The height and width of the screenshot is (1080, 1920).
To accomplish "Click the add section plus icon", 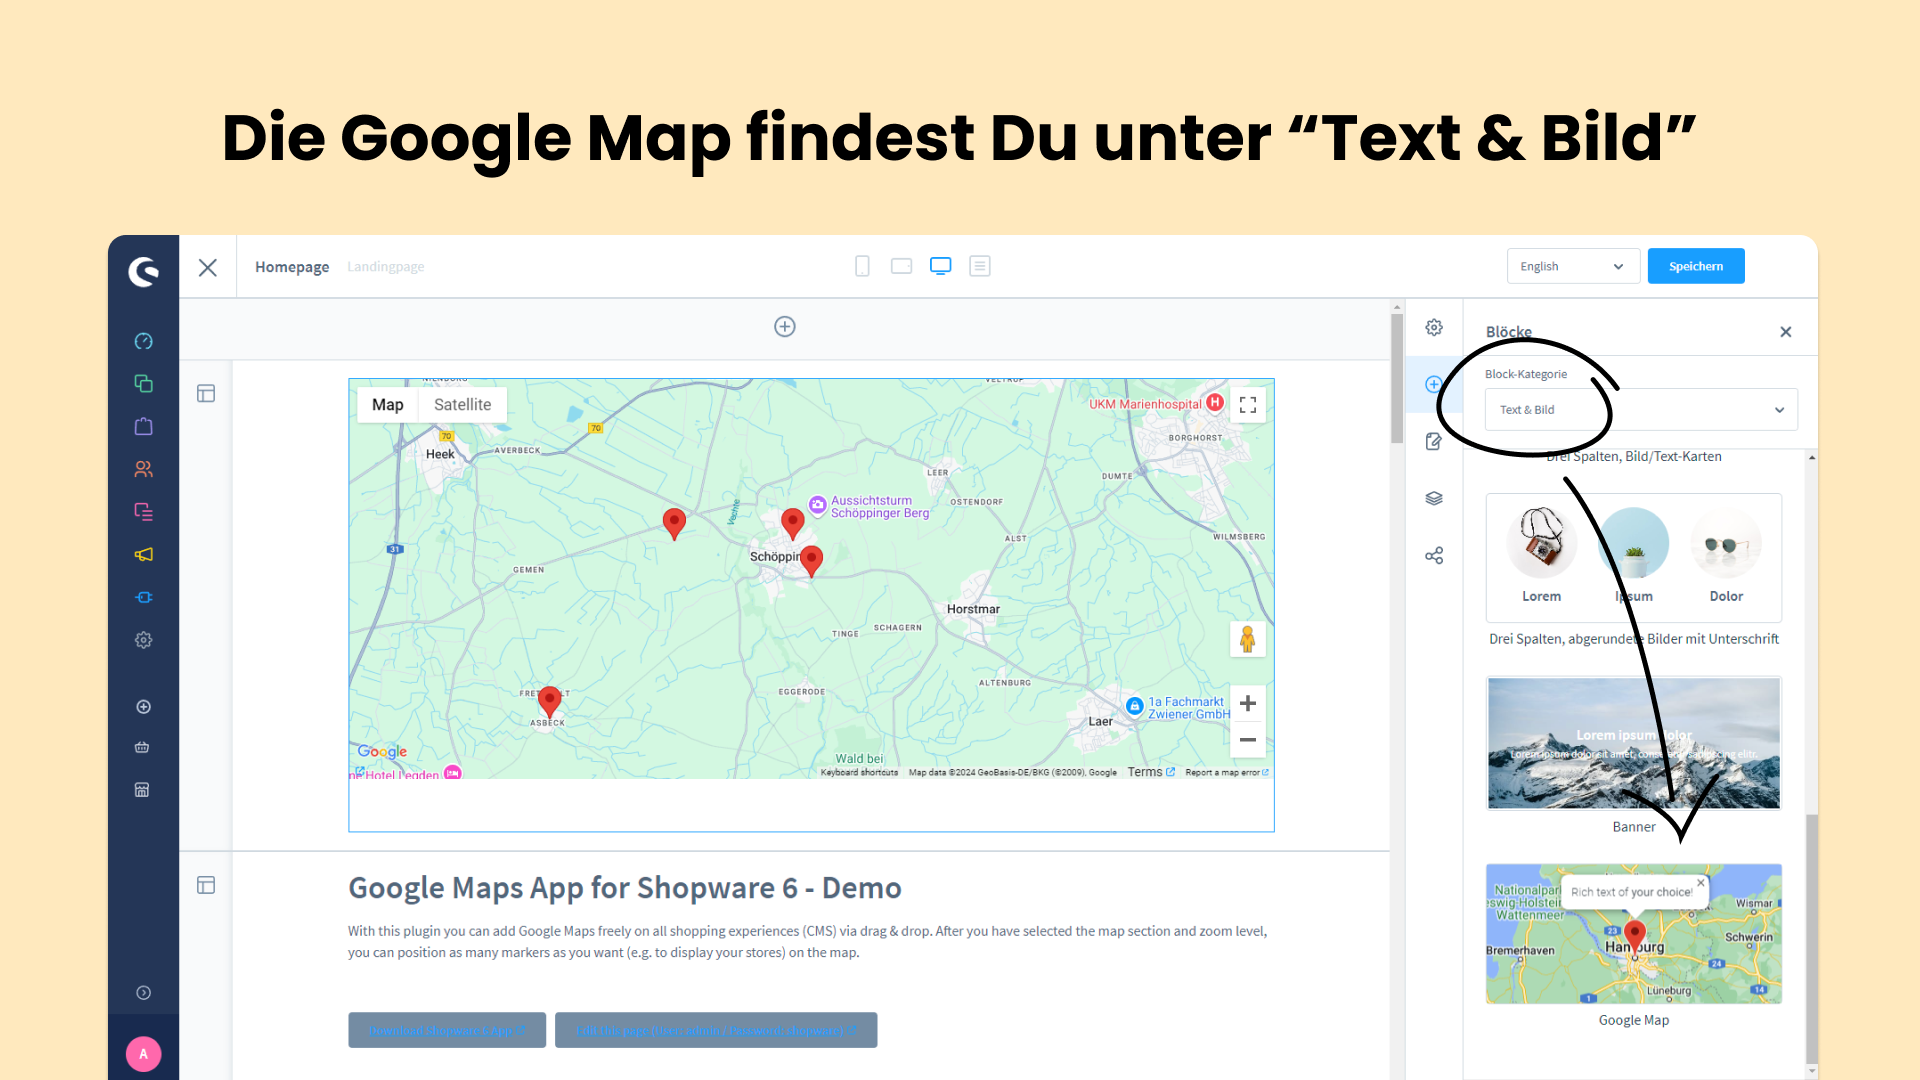I will 785,327.
